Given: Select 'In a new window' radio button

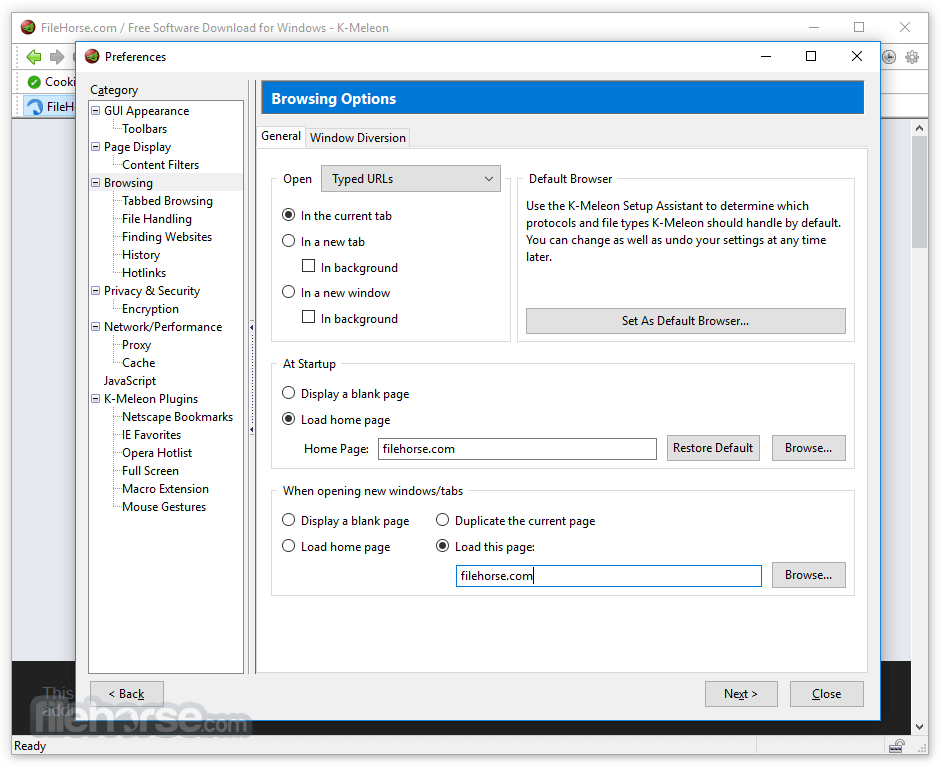Looking at the screenshot, I should click(289, 292).
